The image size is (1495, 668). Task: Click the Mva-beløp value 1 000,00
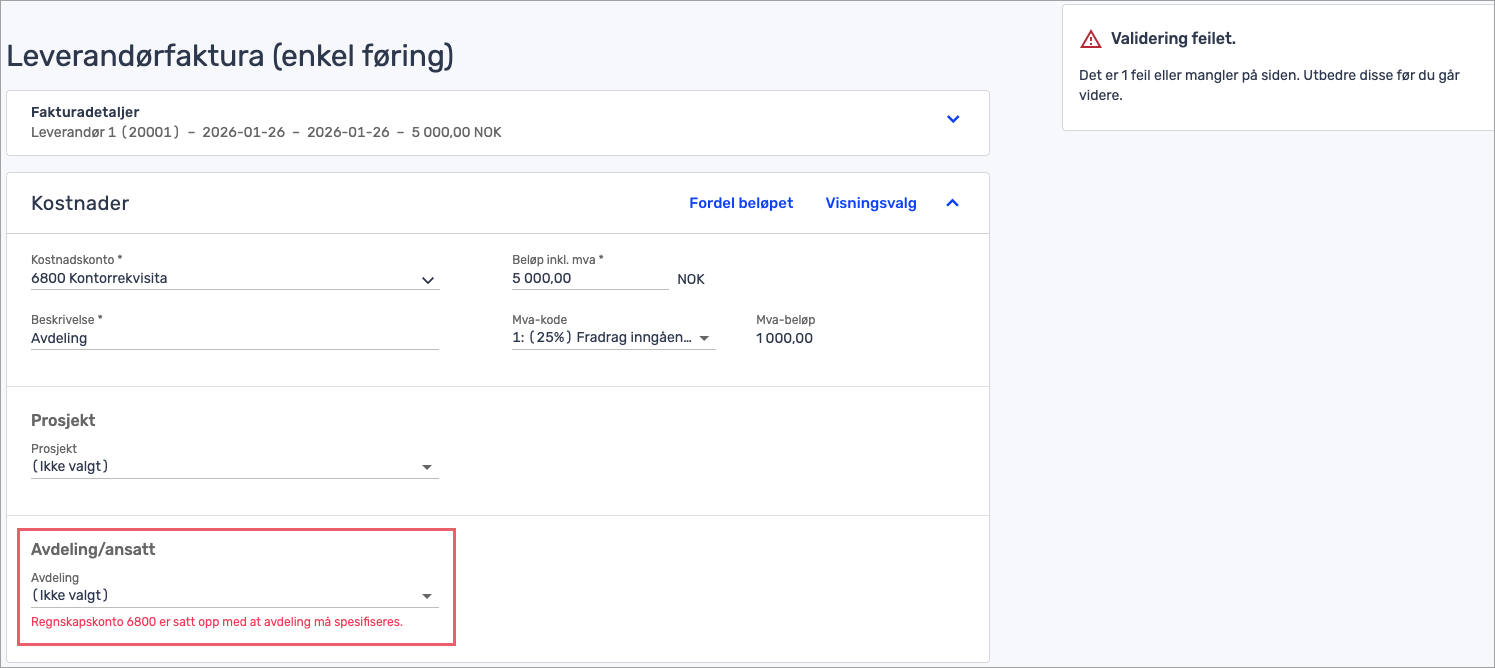(784, 338)
